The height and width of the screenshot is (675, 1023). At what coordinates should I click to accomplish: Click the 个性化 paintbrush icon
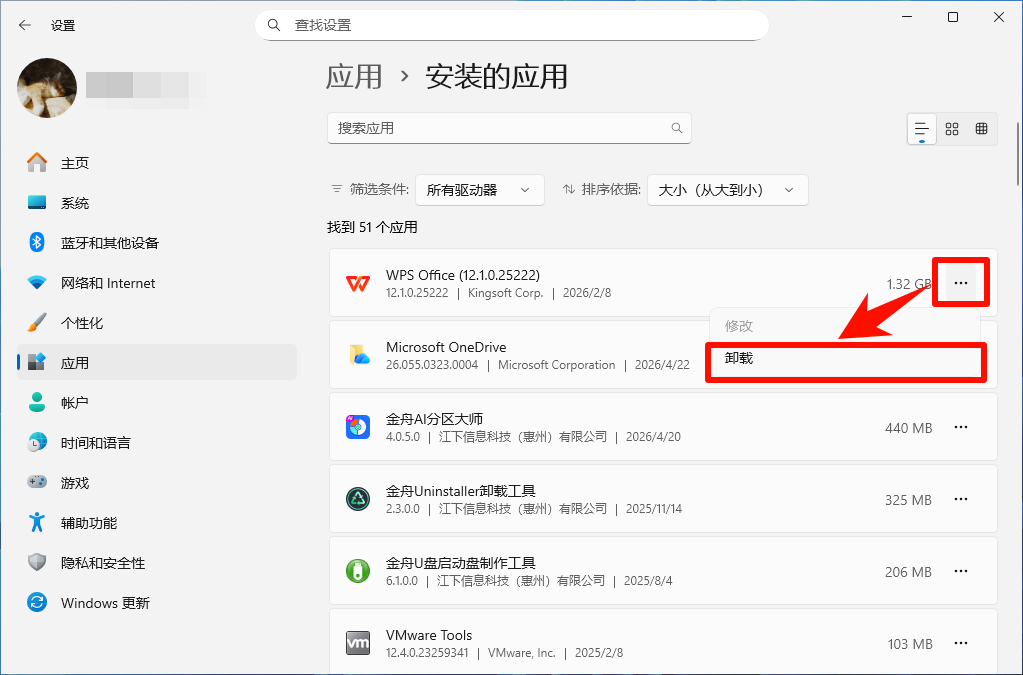[x=37, y=322]
